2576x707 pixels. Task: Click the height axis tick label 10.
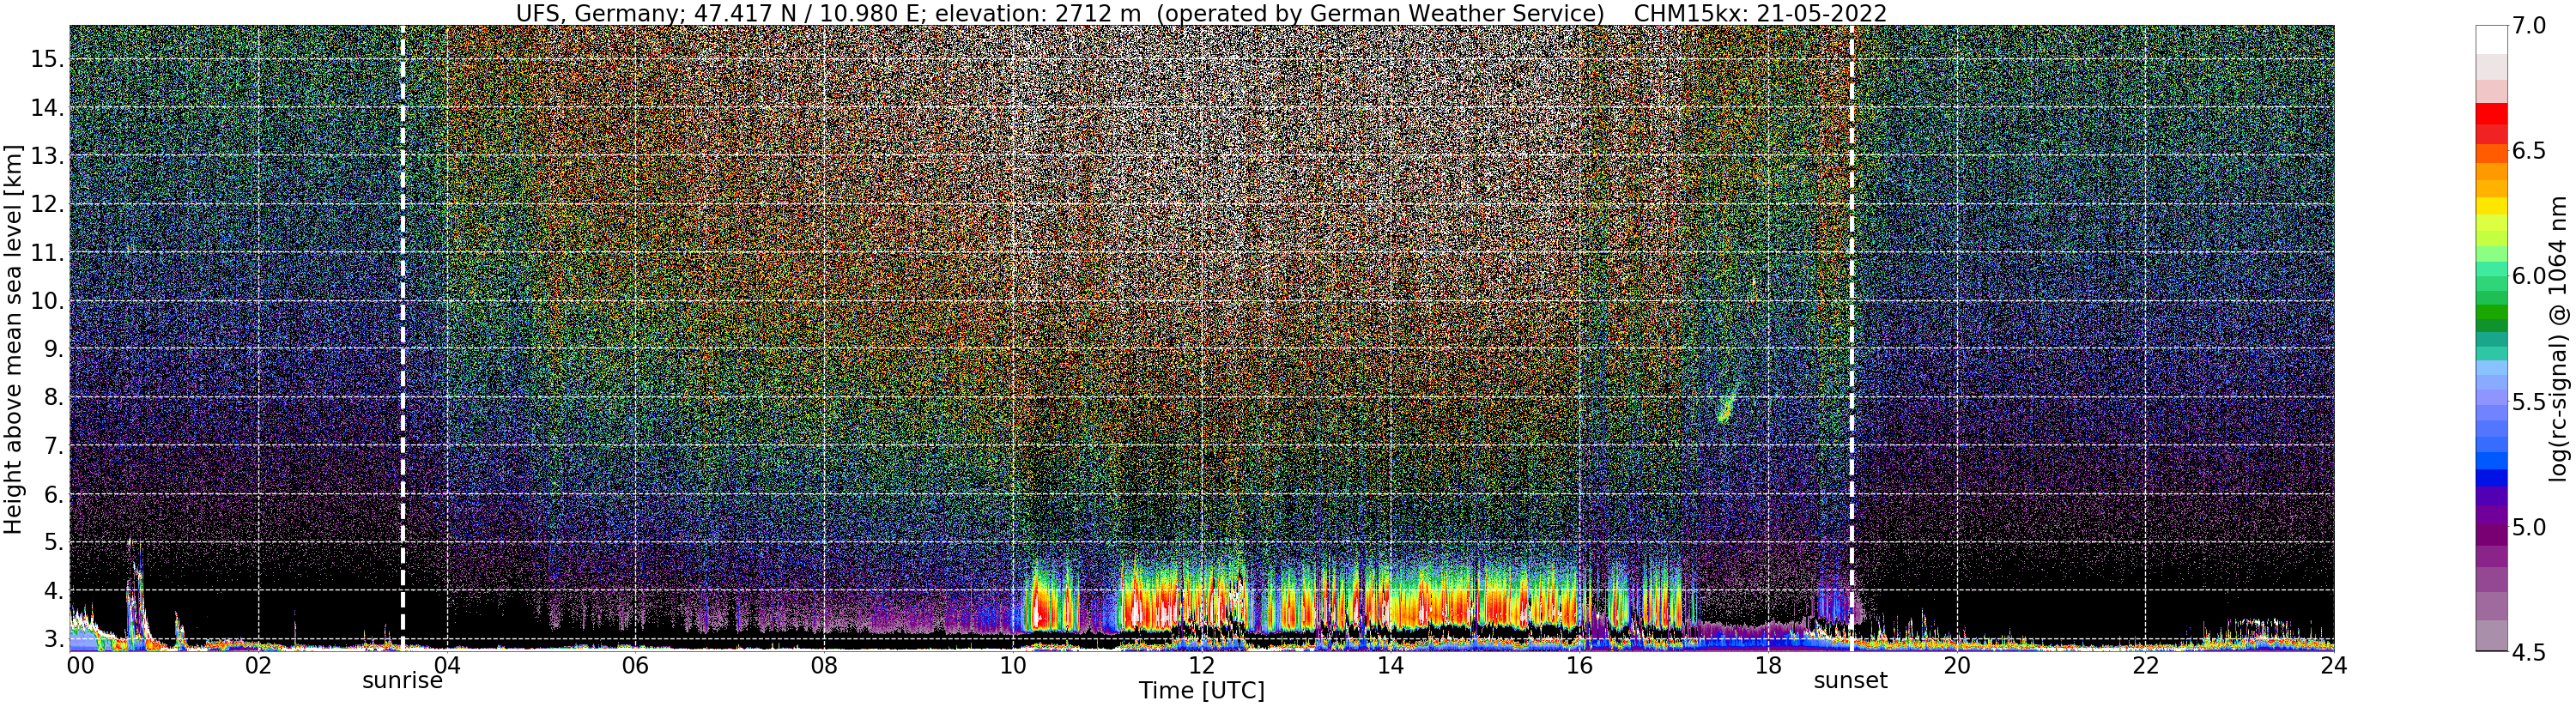[47, 301]
